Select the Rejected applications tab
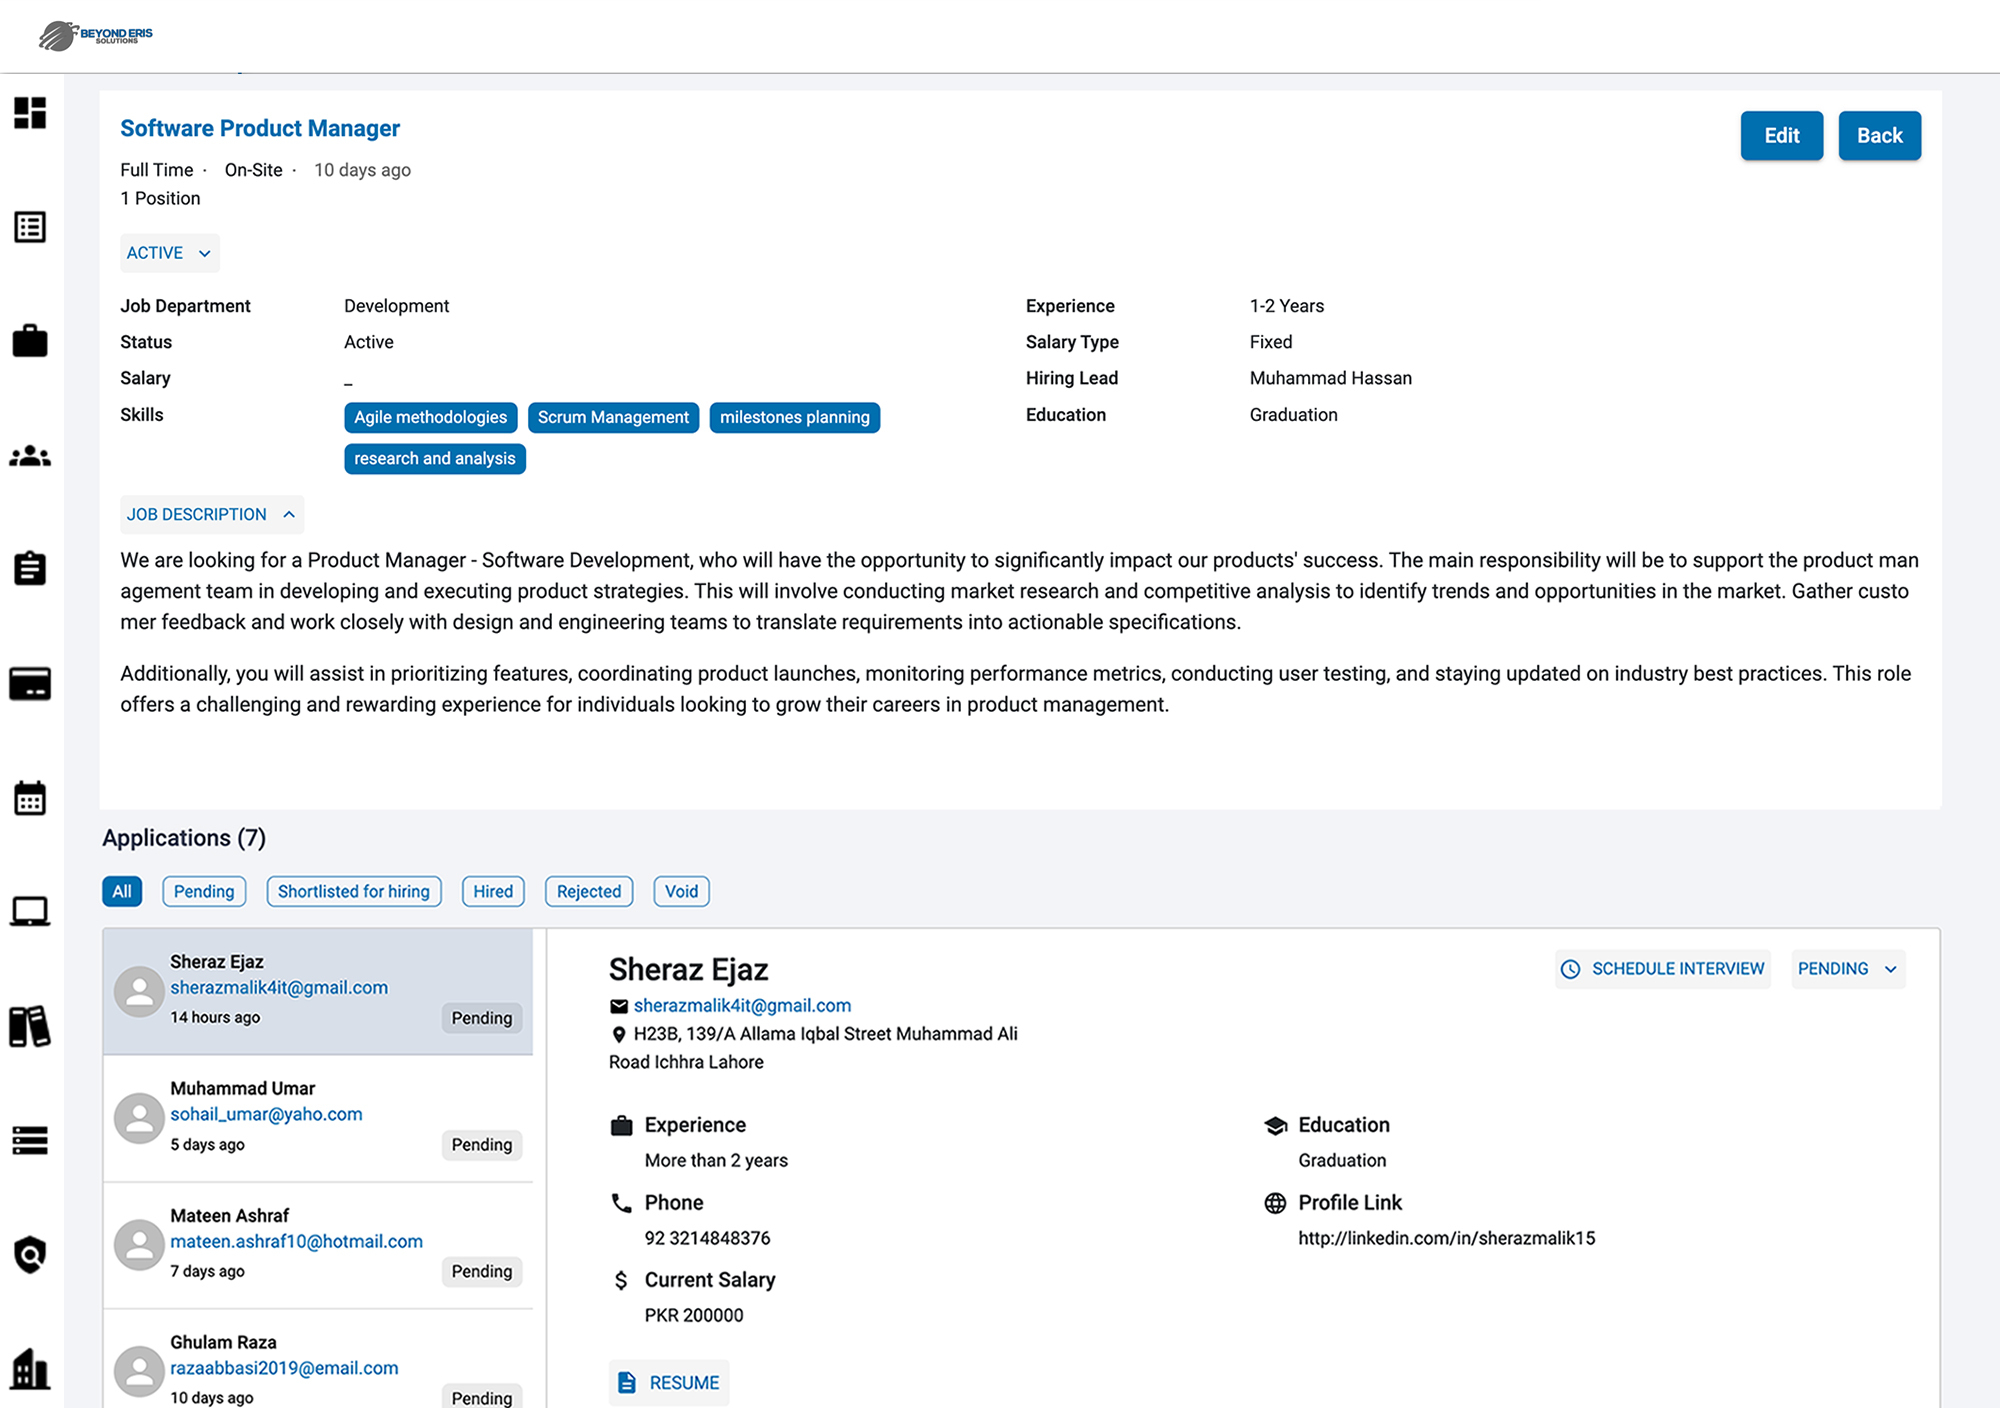Image resolution: width=2000 pixels, height=1408 pixels. tap(588, 891)
